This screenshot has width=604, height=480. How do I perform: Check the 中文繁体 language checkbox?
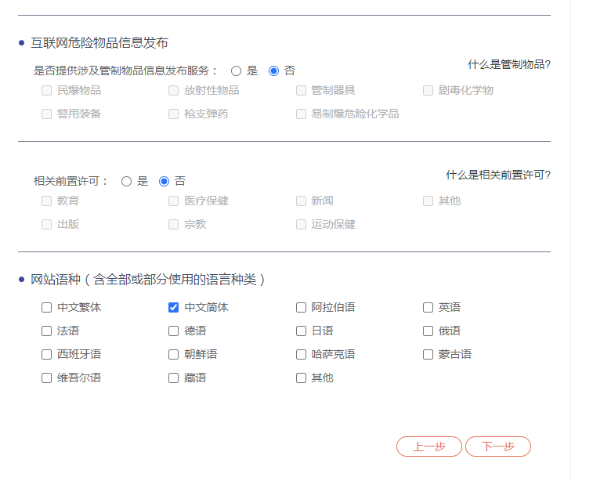(47, 307)
